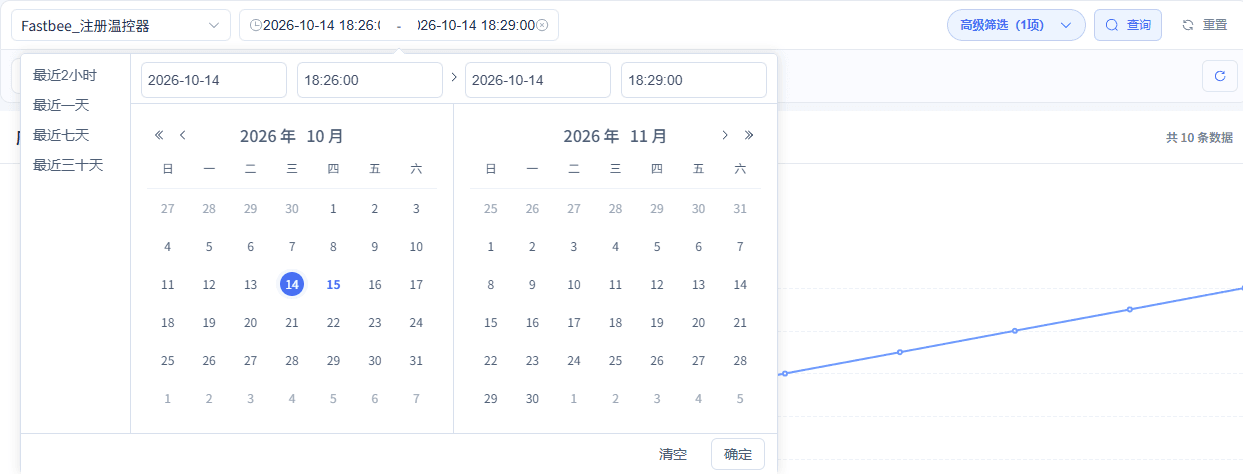Select November 30 in the calendar
This screenshot has width=1243, height=474.
click(532, 399)
